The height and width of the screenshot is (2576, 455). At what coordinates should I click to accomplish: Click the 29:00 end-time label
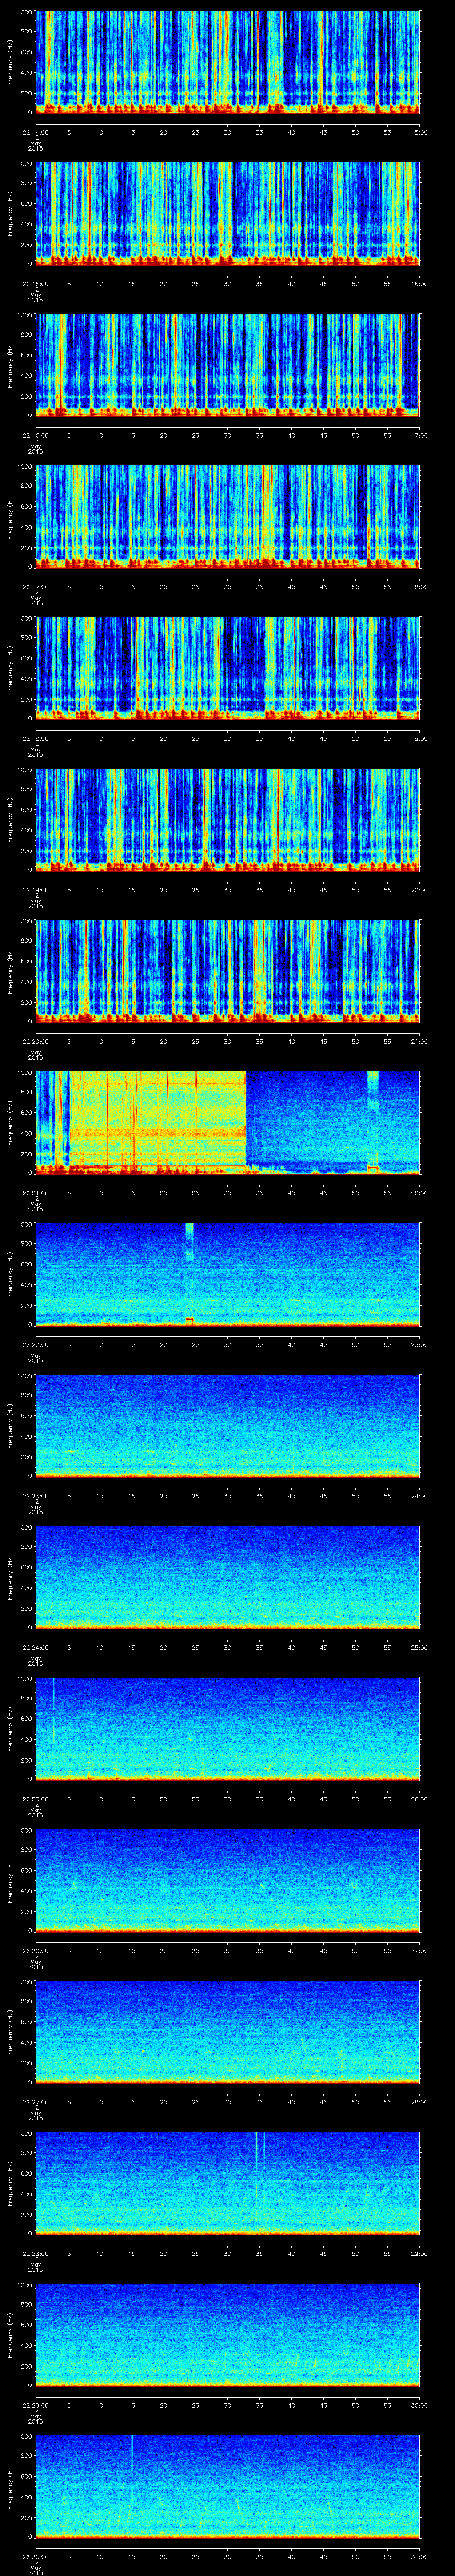coord(420,2253)
